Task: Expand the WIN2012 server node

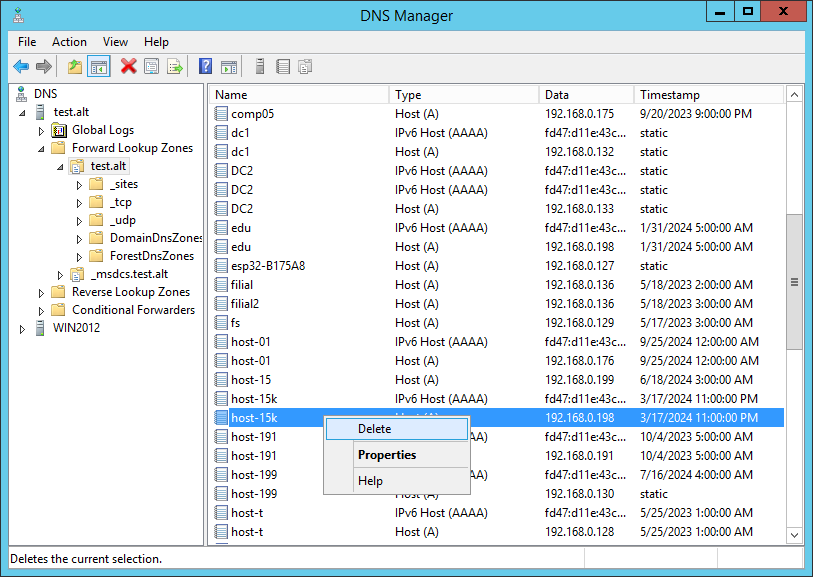Action: point(23,328)
